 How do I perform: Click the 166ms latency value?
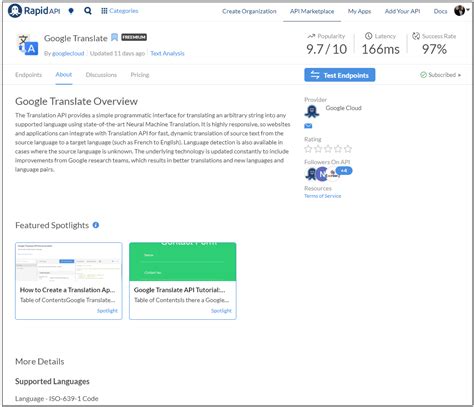pos(381,49)
